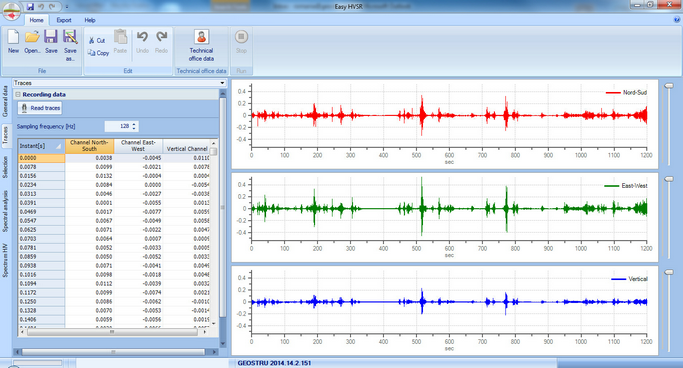Click quick access save icon in title bar

(x=30, y=7)
